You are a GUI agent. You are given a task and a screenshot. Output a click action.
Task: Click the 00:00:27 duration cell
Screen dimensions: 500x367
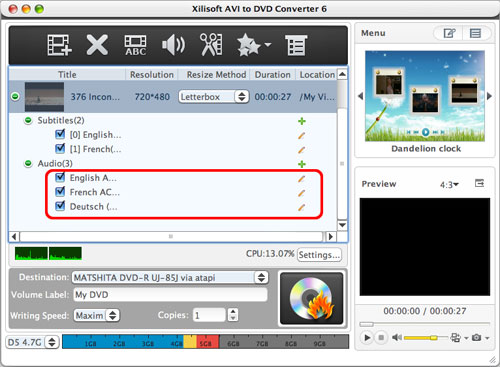273,97
